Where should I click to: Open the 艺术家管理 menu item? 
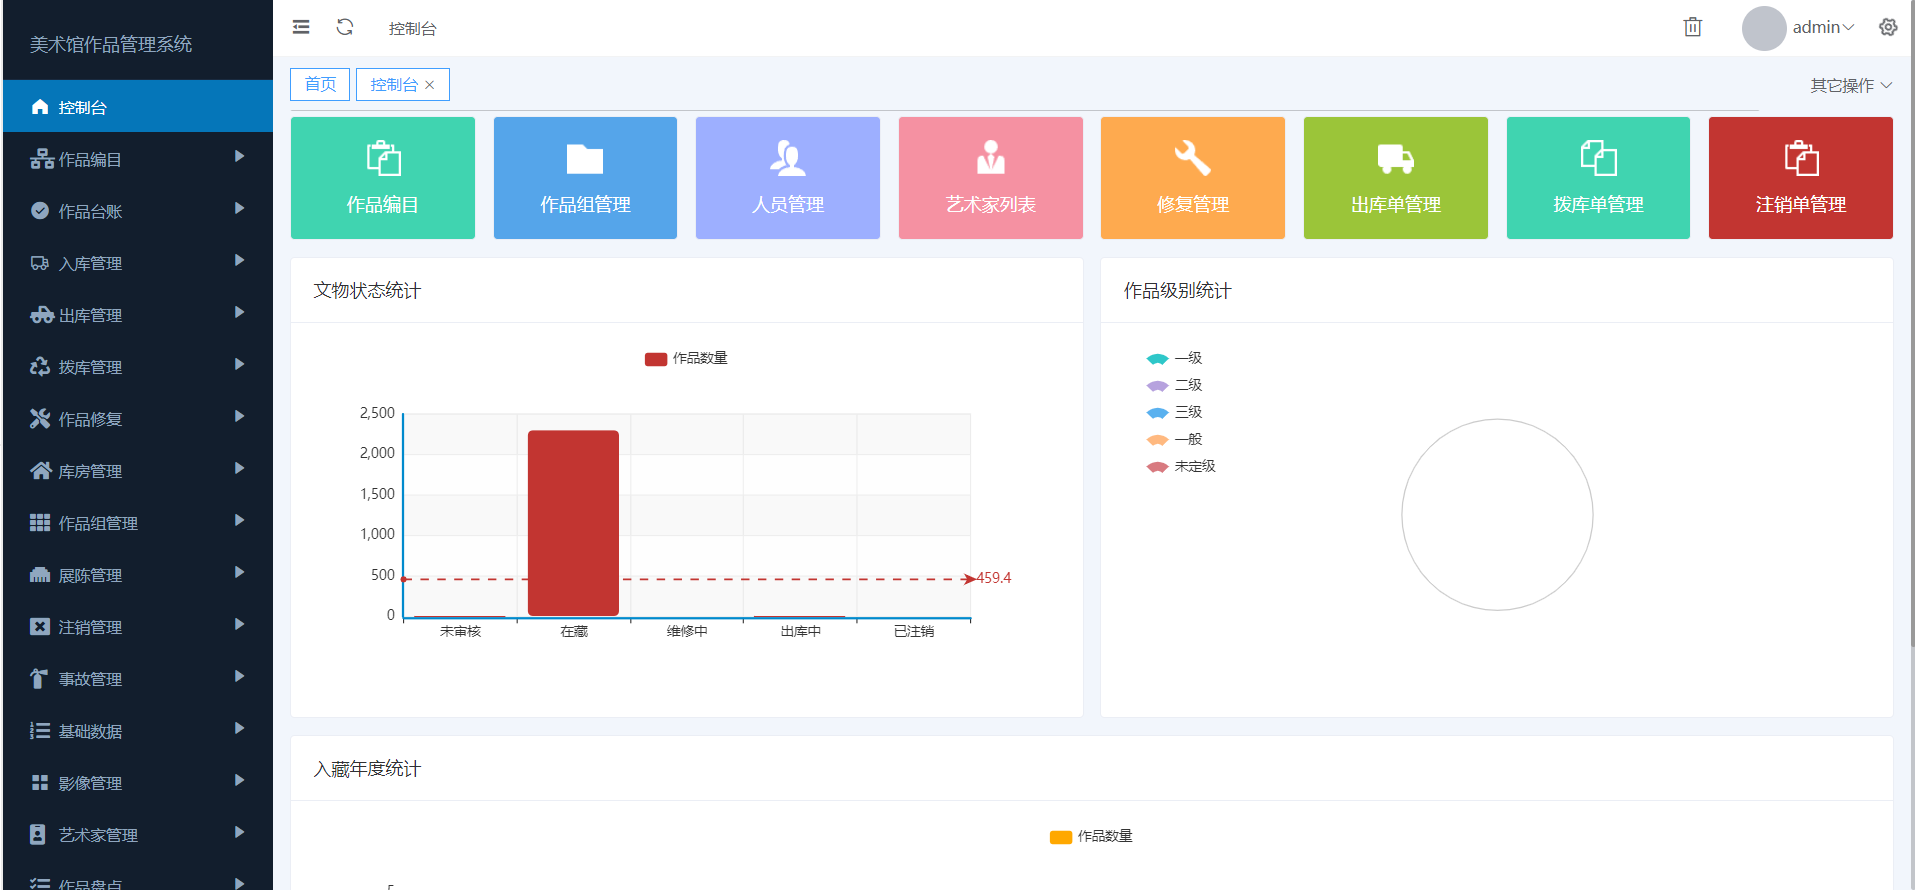coord(138,835)
